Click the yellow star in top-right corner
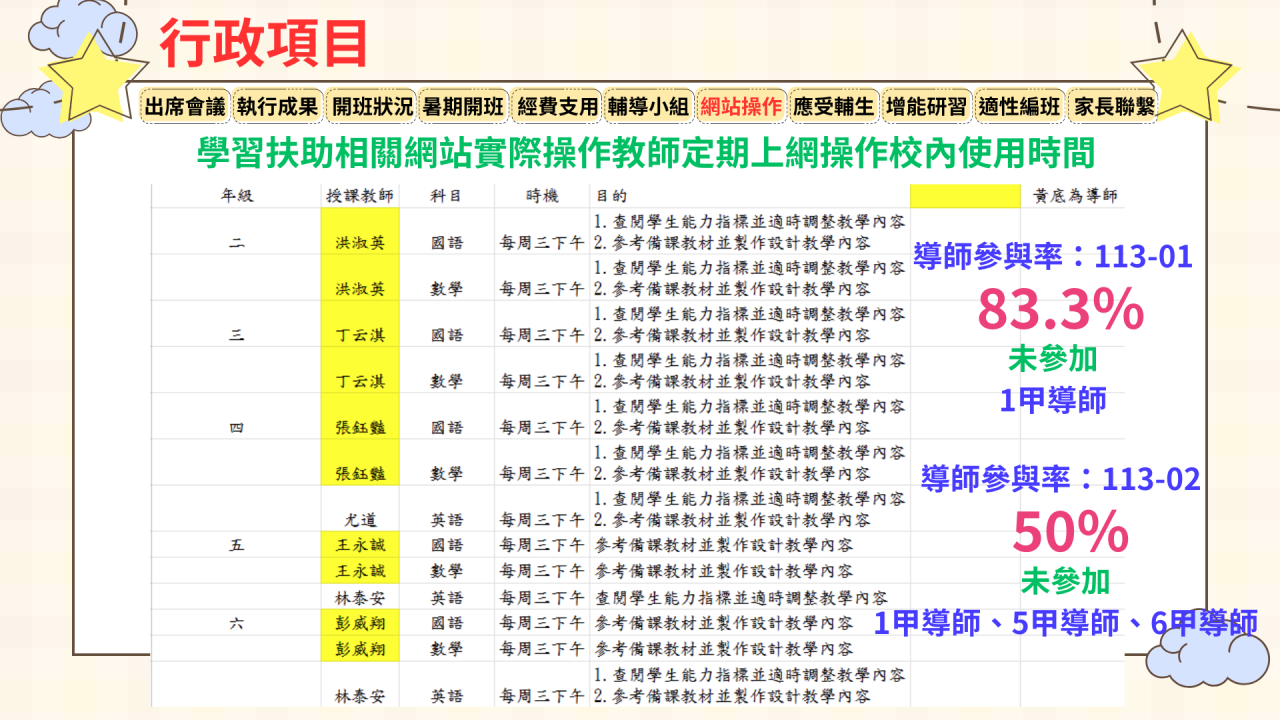 1194,77
